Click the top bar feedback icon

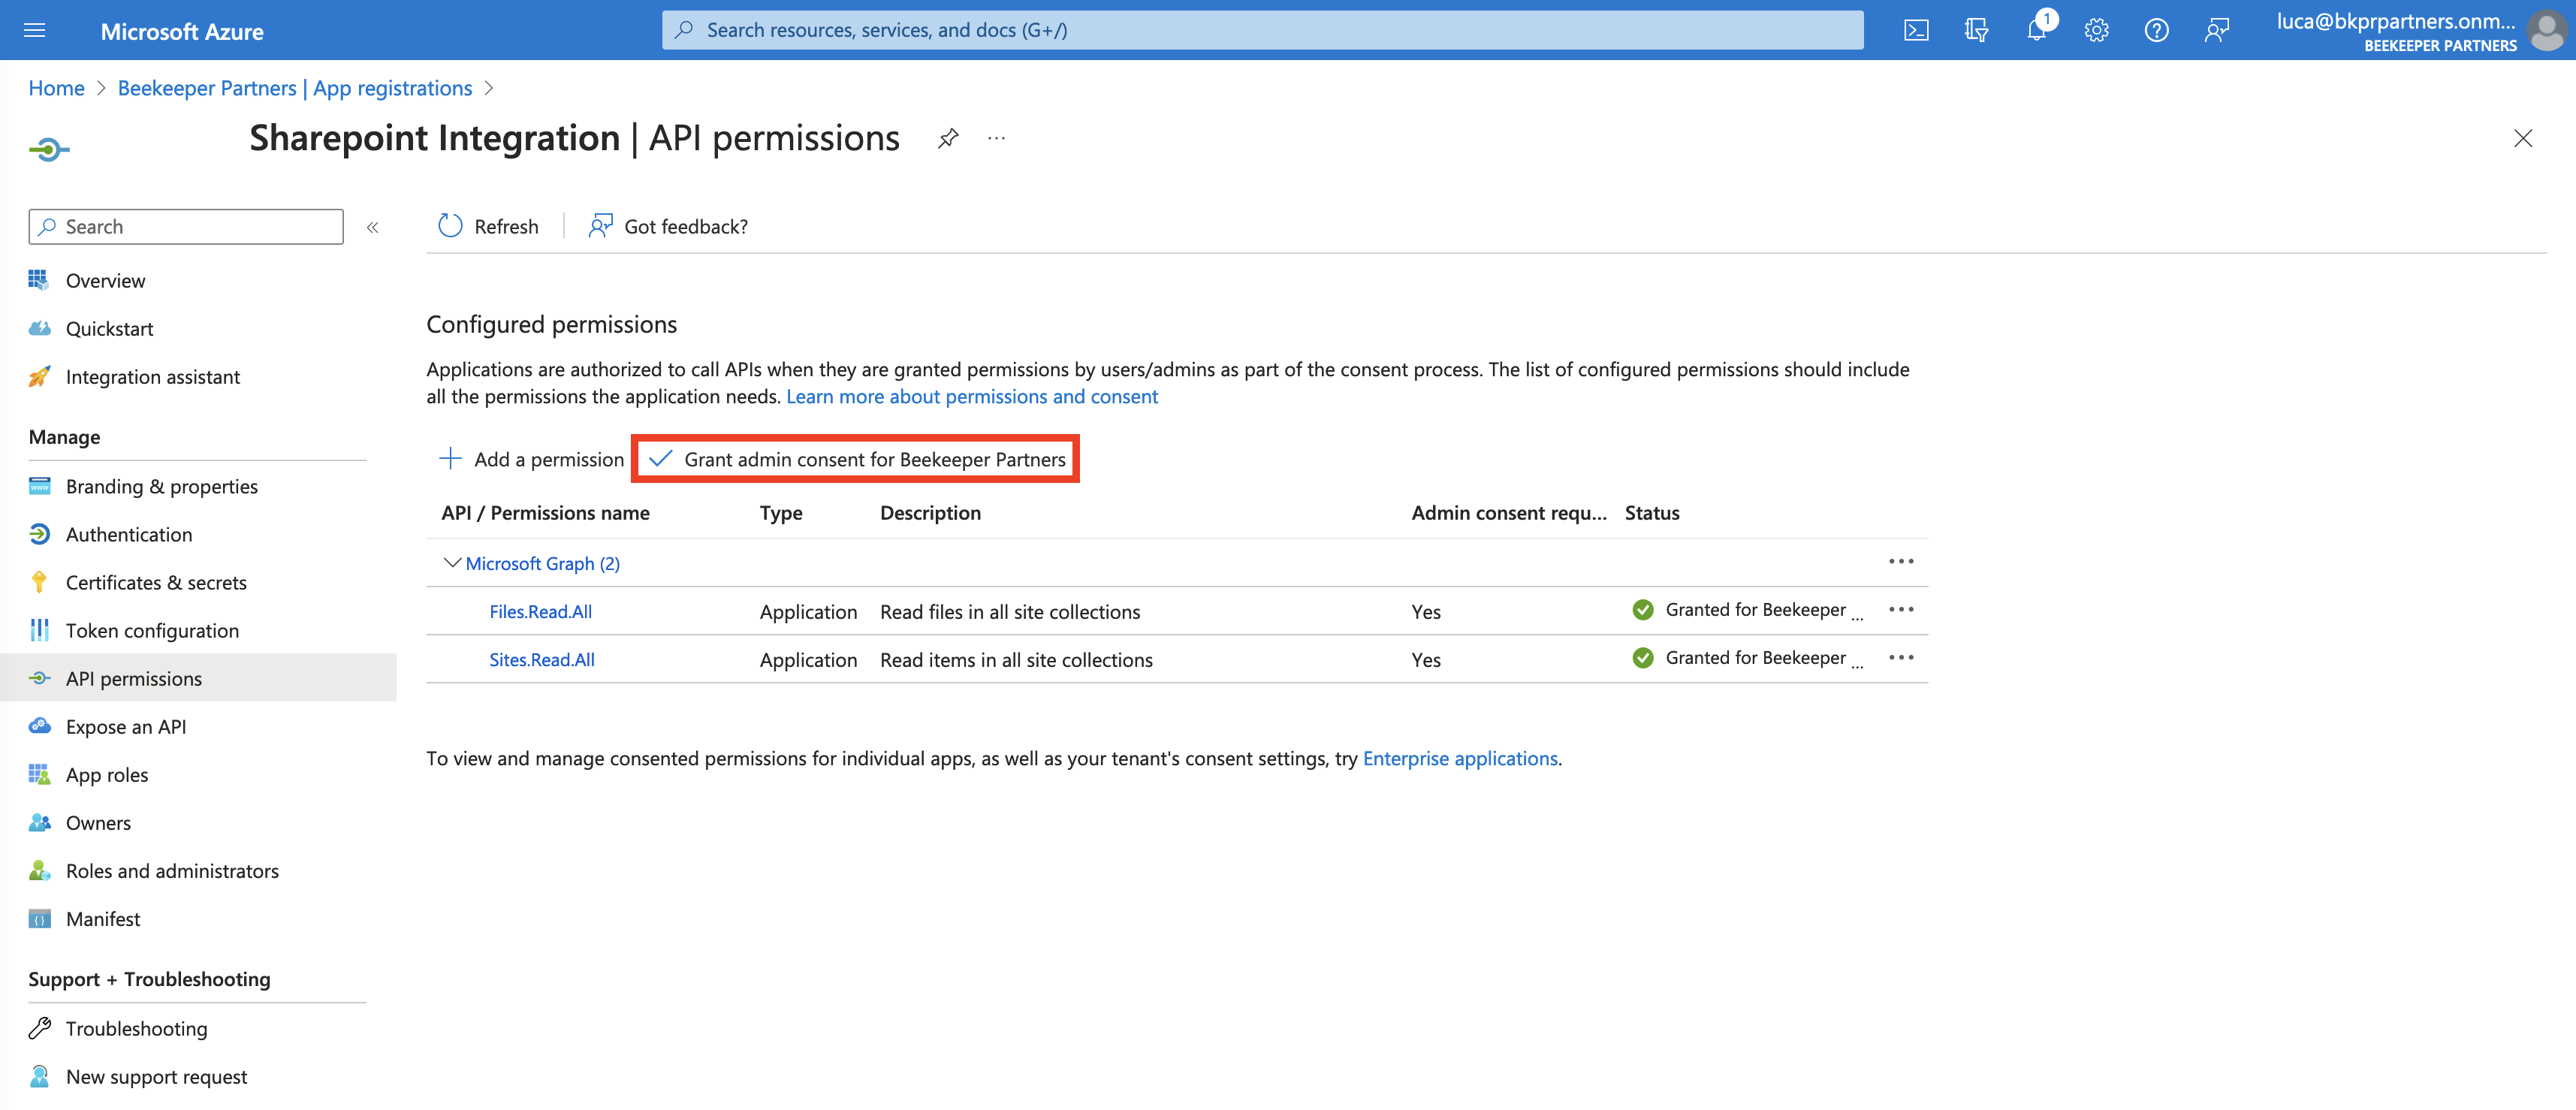click(x=2216, y=30)
